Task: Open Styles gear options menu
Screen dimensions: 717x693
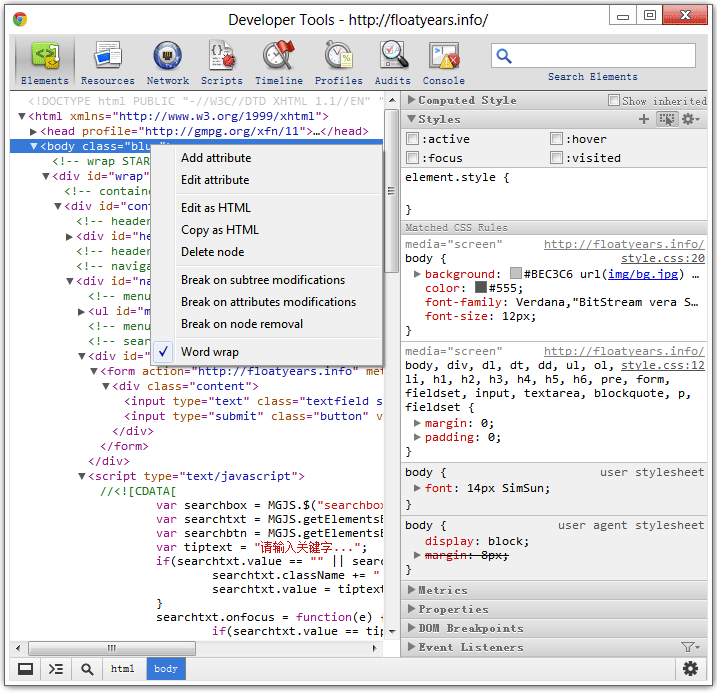Action: 690,119
